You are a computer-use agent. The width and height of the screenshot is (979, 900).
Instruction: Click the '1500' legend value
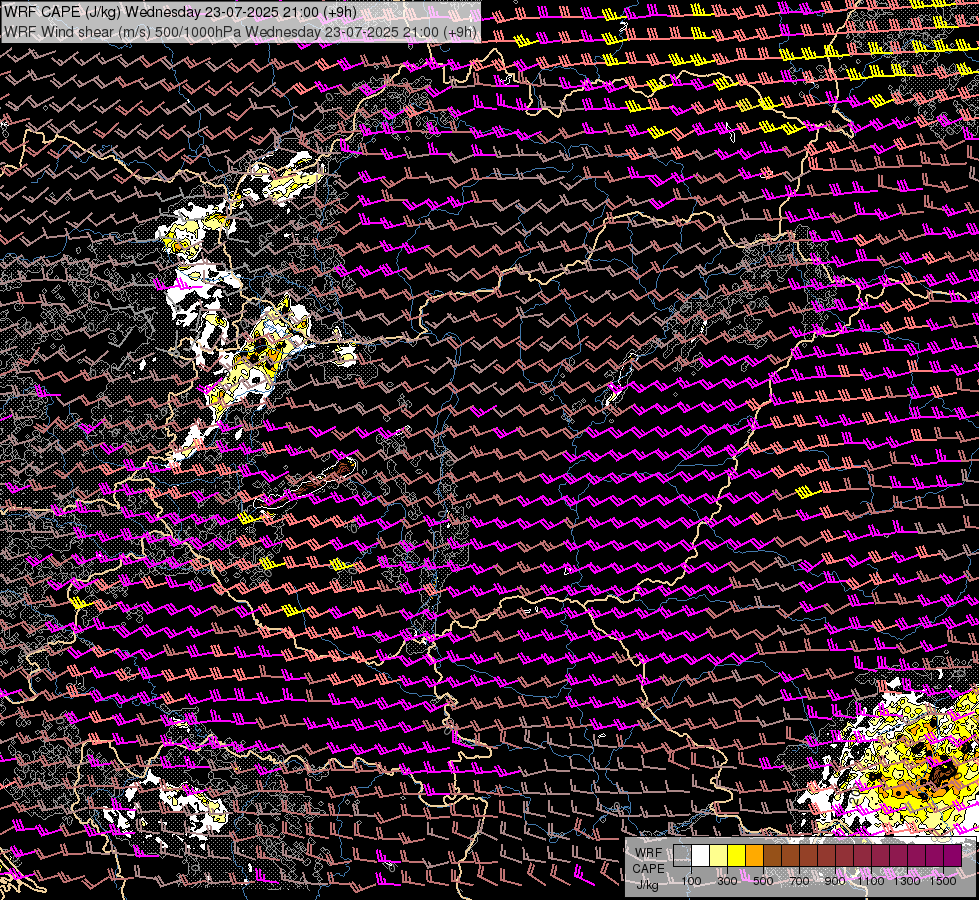click(x=943, y=881)
